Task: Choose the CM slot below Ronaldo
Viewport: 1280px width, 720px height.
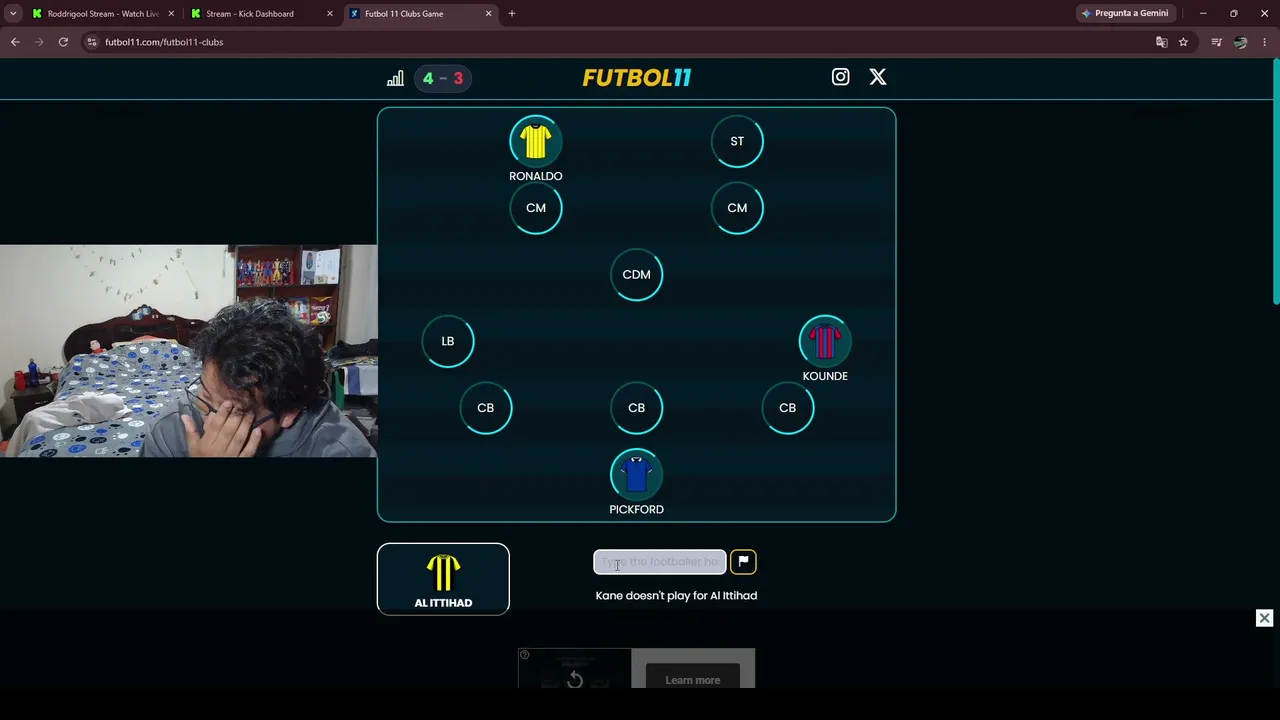Action: tap(536, 208)
